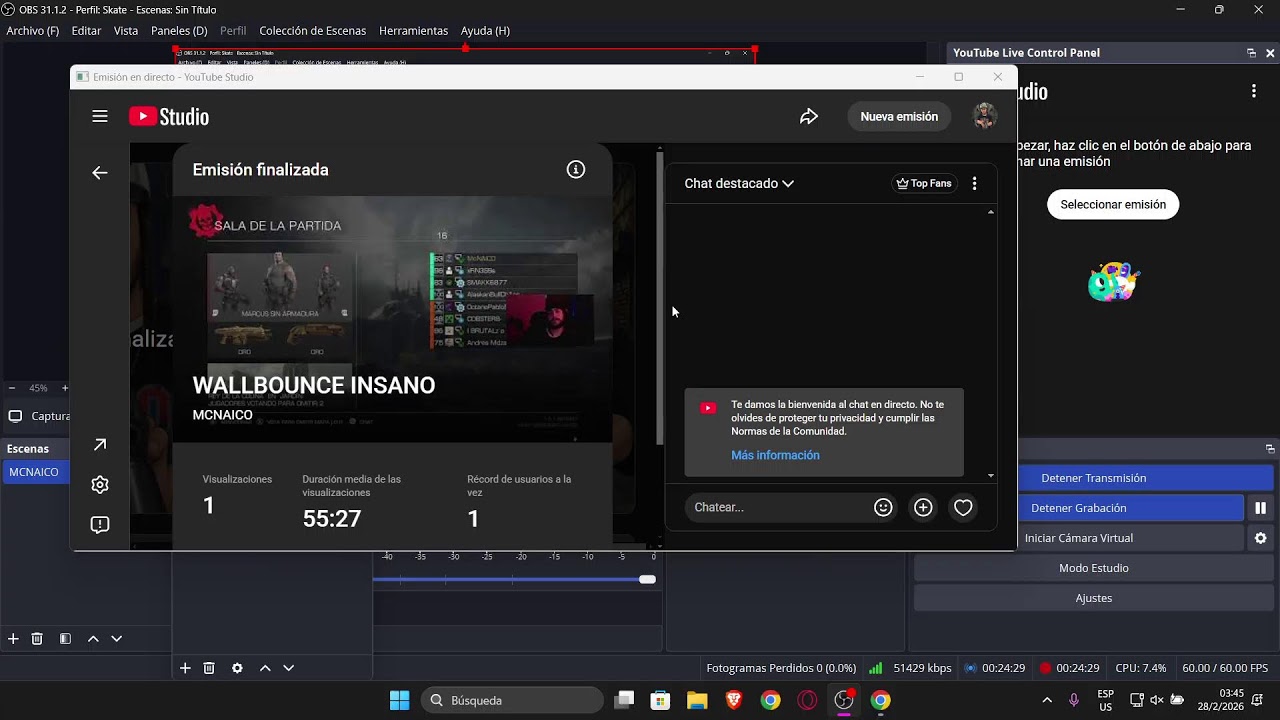Screen dimensions: 1280x720
Task: Move scene down with the down arrow
Action: [117, 638]
